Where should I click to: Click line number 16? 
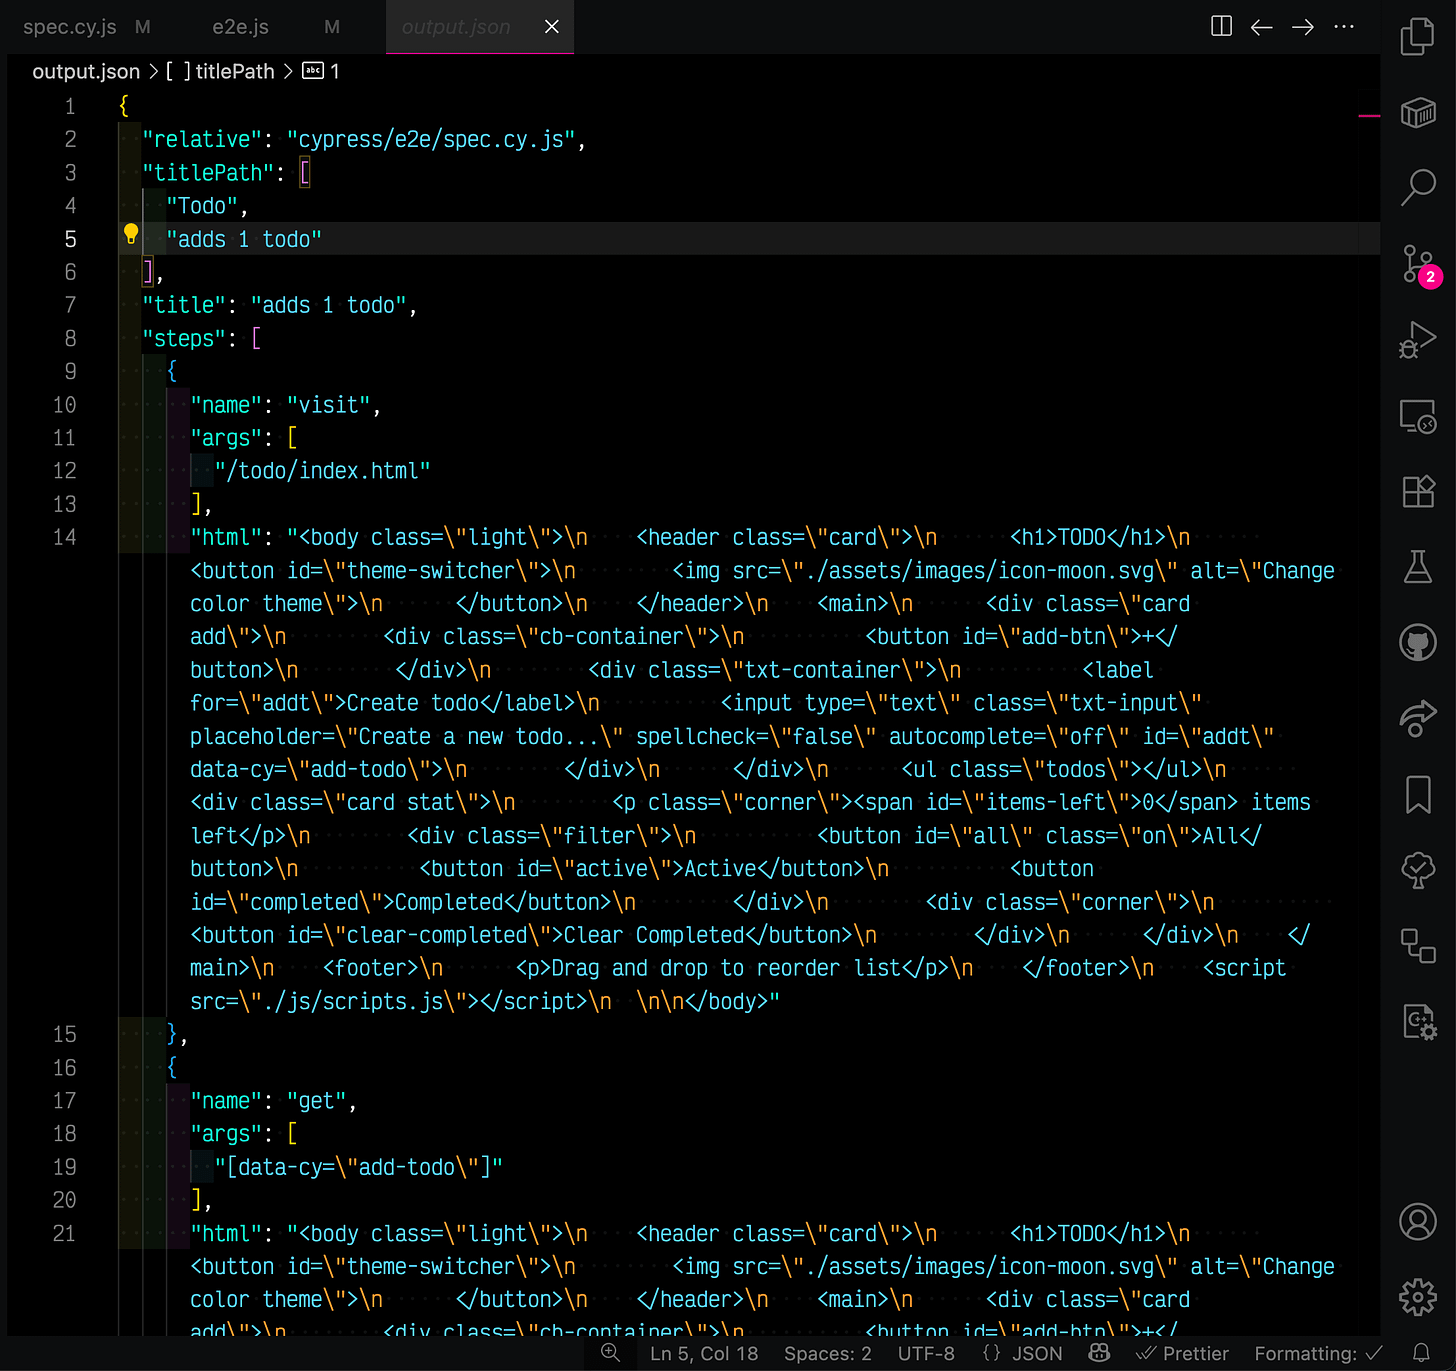coord(64,1067)
